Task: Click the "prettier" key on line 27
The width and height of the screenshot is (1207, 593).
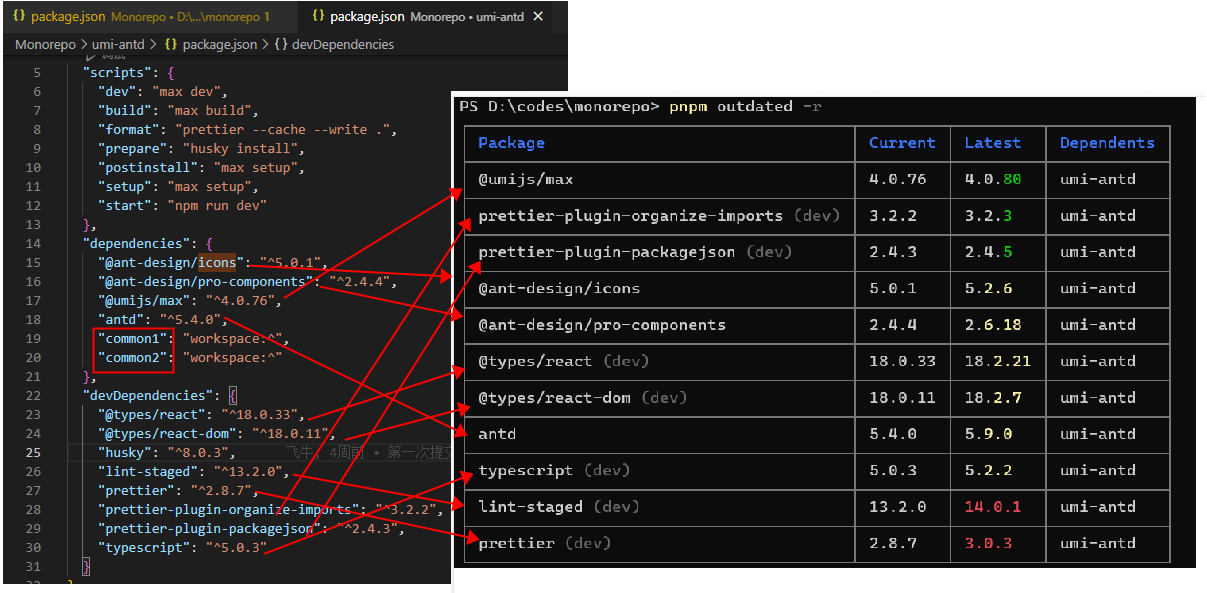Action: [136, 490]
